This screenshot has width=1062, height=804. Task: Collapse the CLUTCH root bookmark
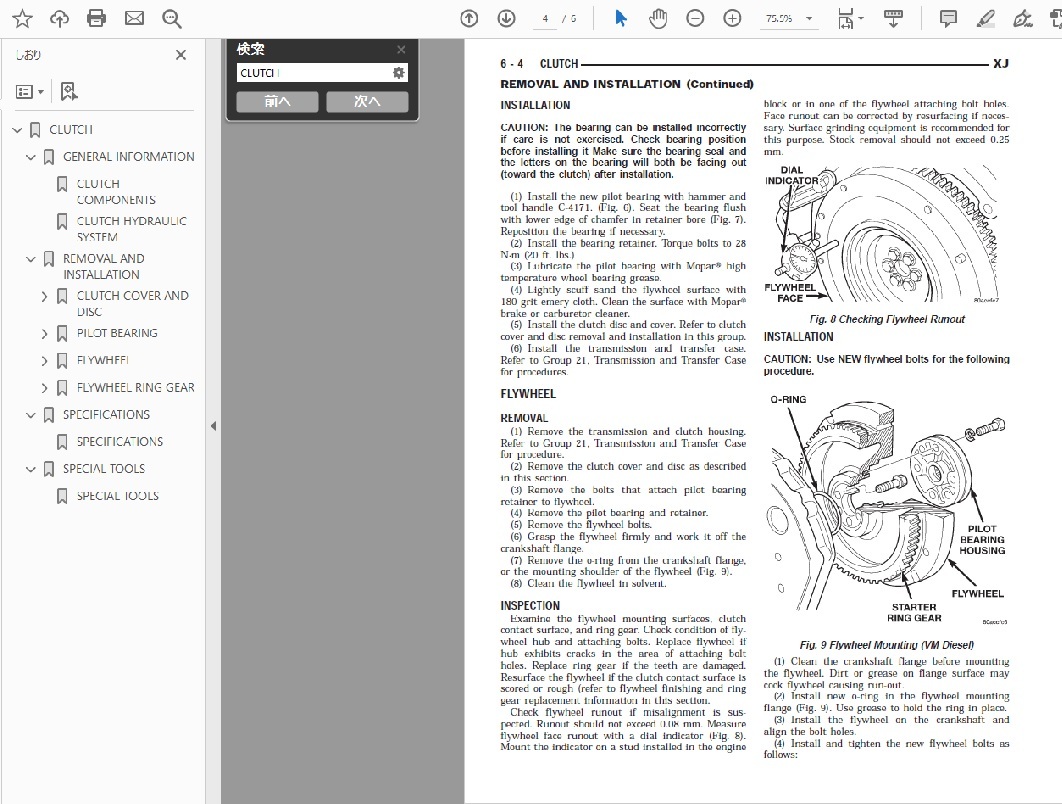click(x=18, y=129)
